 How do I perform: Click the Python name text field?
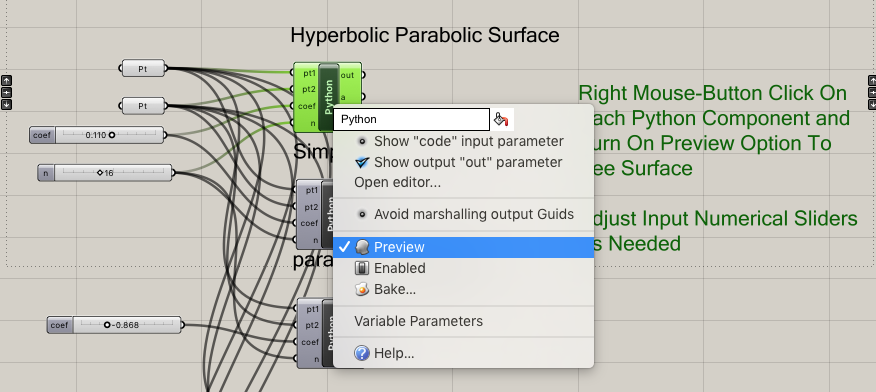[x=412, y=119]
